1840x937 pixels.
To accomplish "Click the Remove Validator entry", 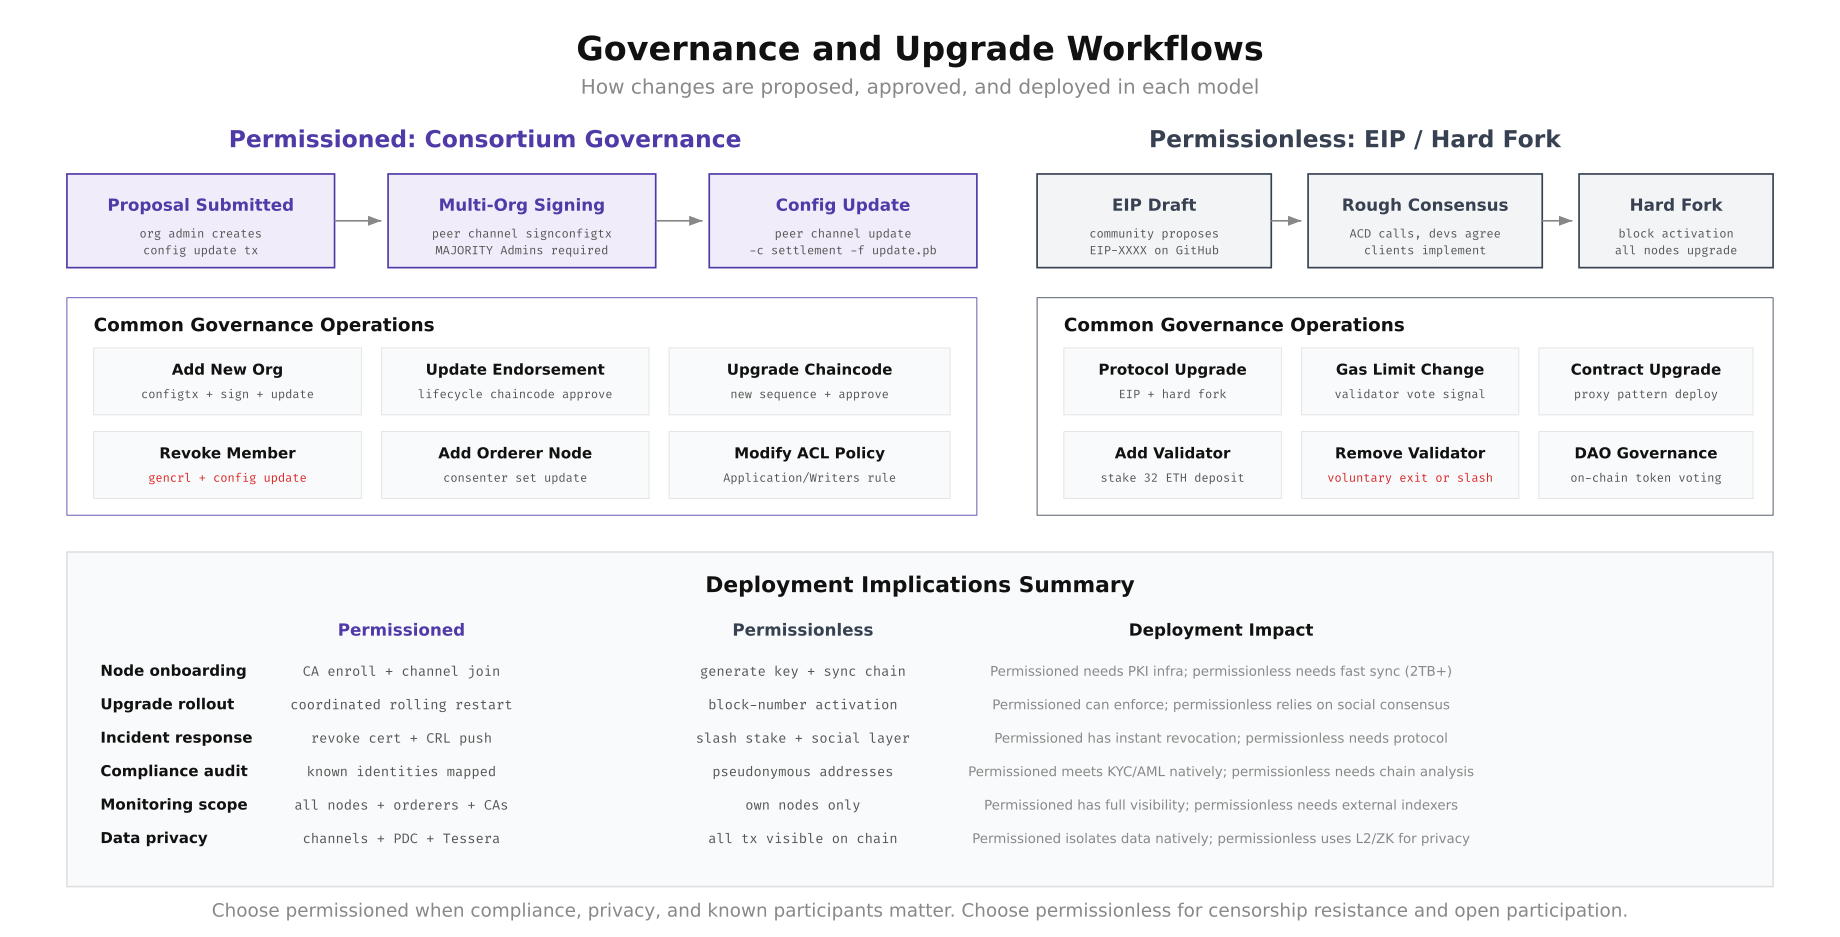I will tap(1409, 464).
